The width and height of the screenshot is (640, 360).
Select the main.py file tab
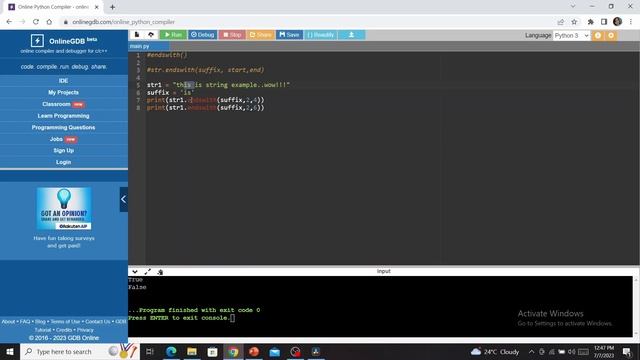140,46
